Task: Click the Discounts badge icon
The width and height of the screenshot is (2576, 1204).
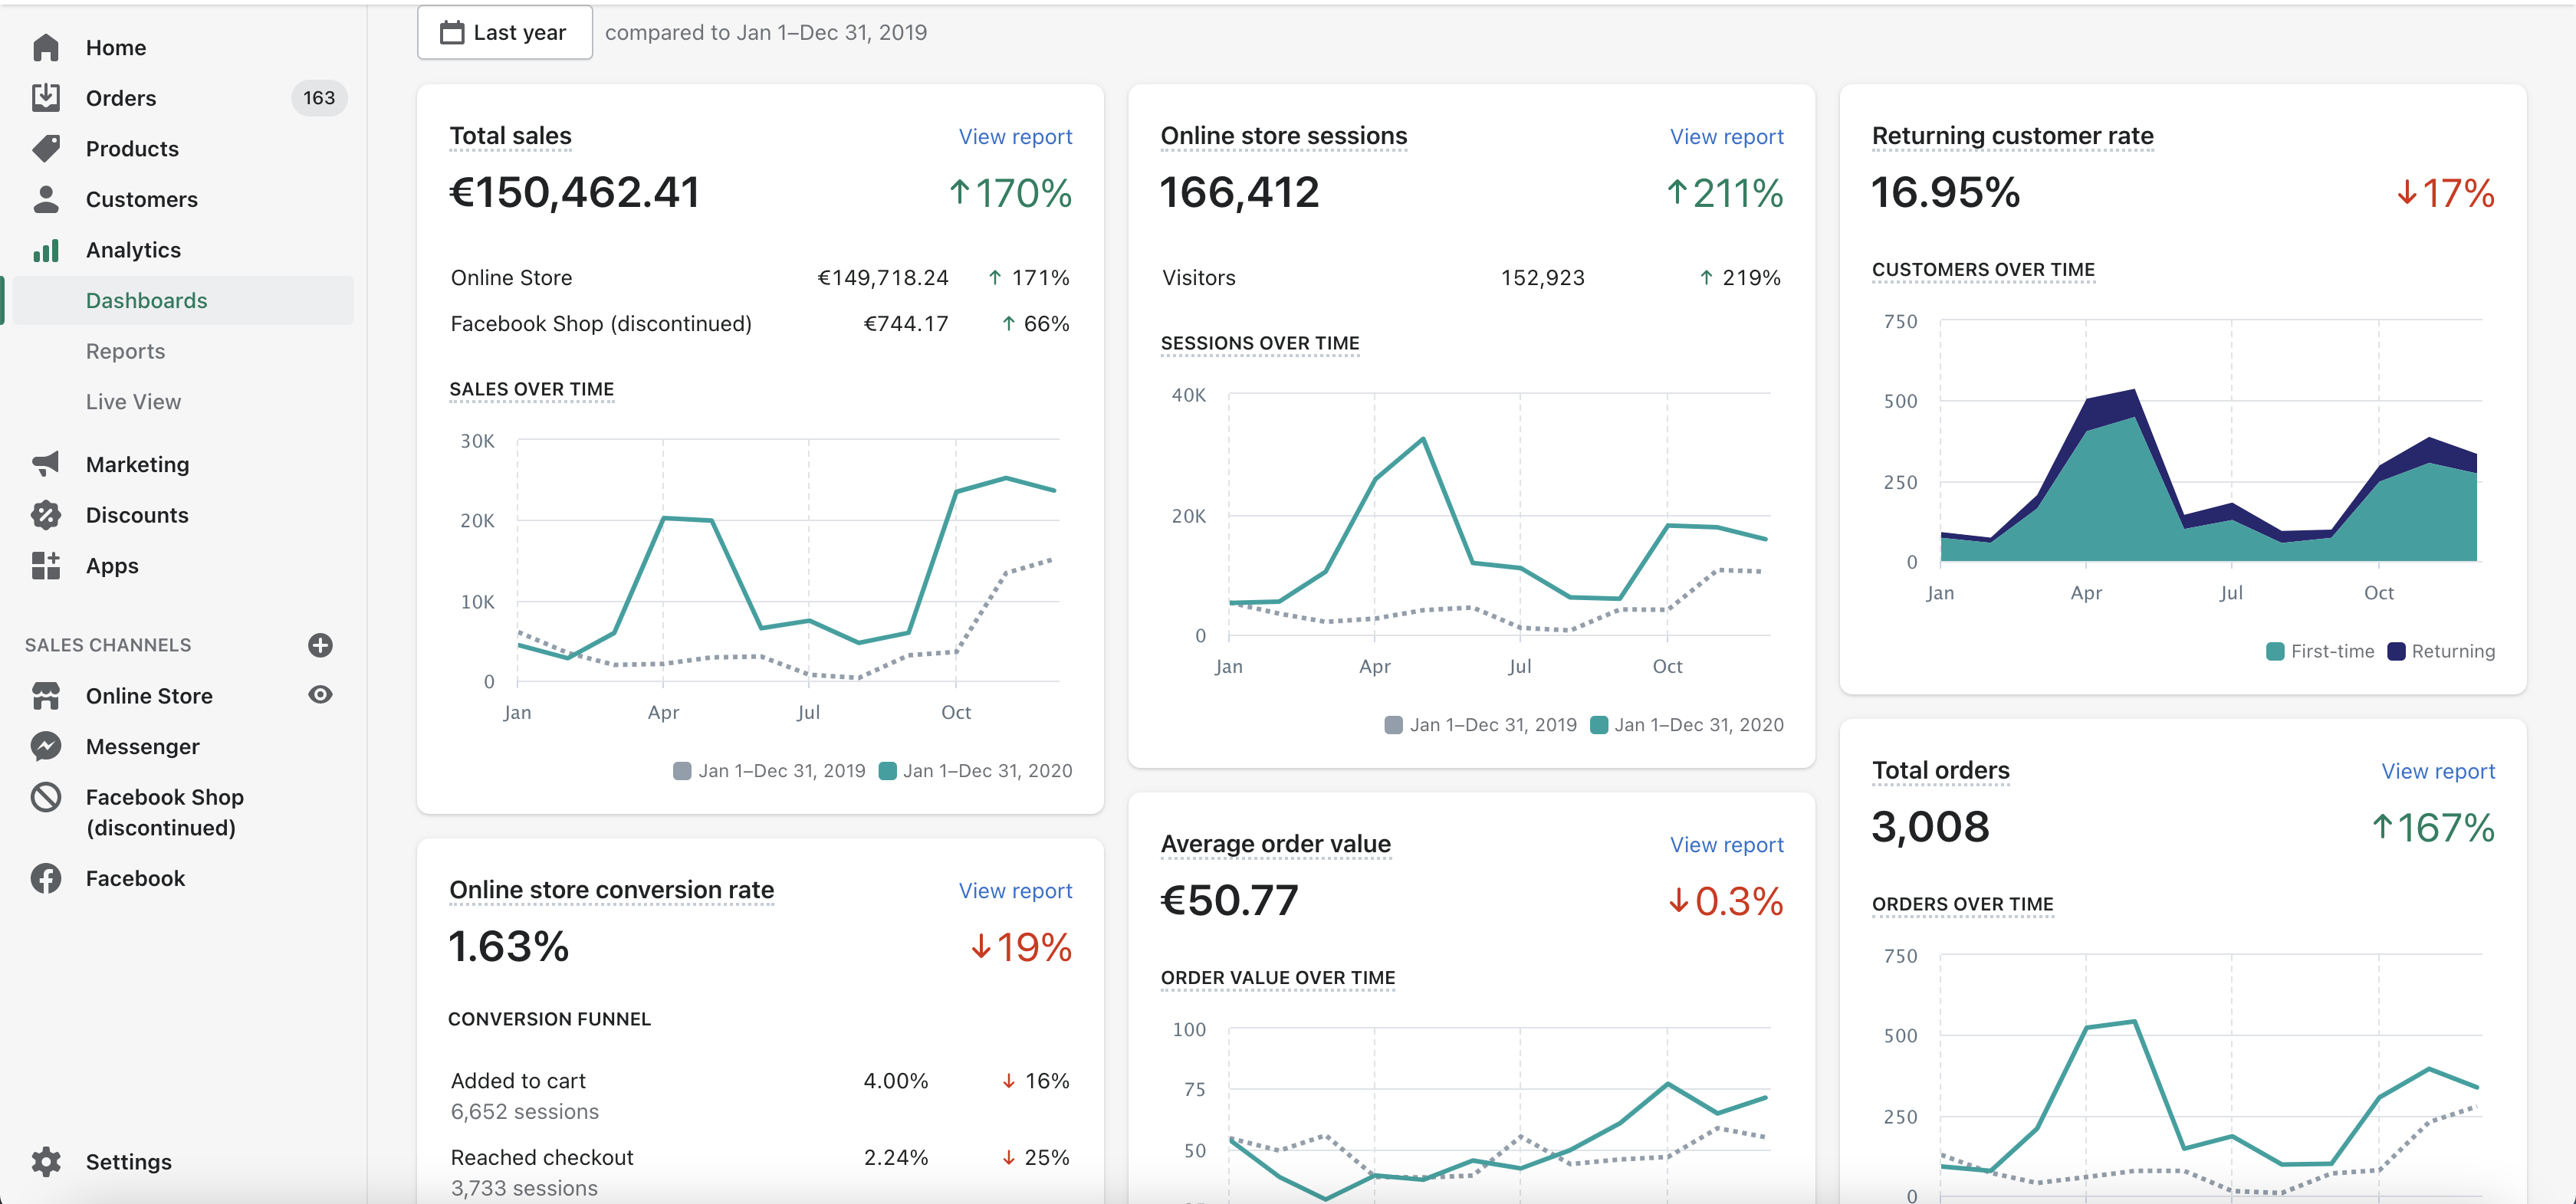Action: [46, 515]
